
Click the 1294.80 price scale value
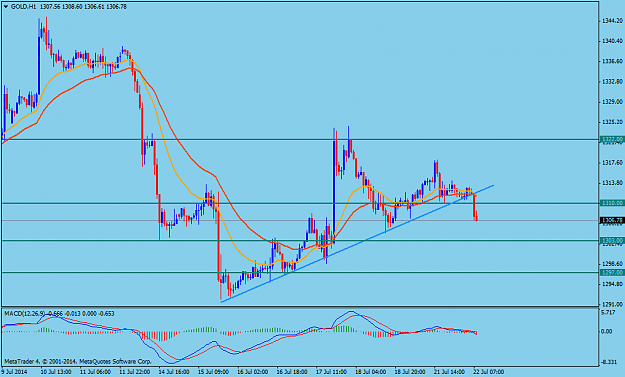(x=613, y=284)
